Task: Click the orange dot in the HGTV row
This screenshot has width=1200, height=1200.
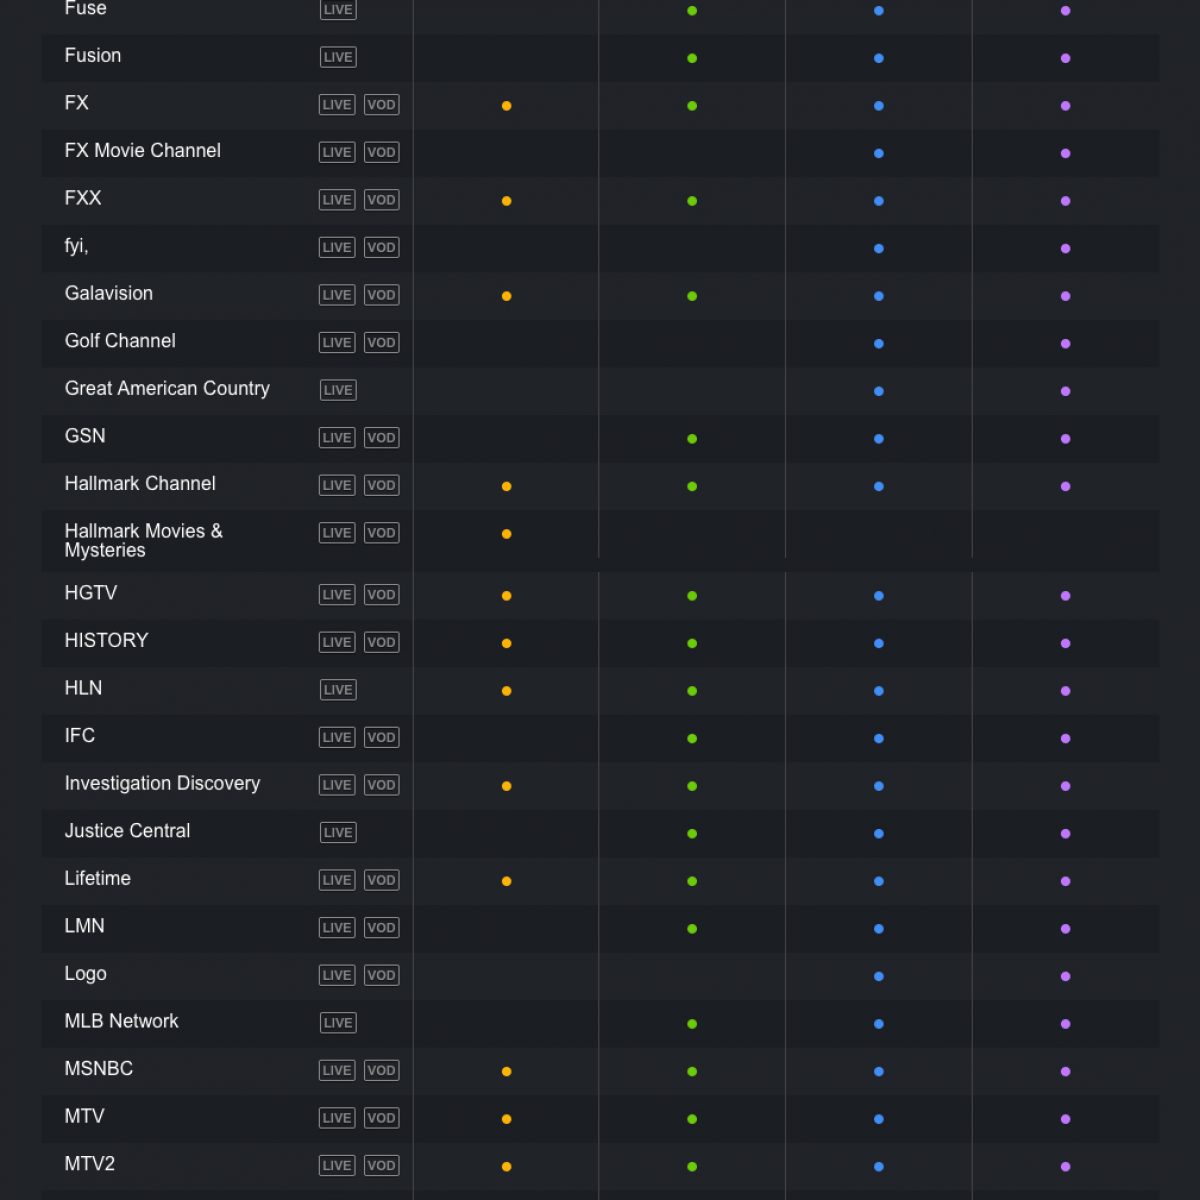Action: click(x=506, y=596)
